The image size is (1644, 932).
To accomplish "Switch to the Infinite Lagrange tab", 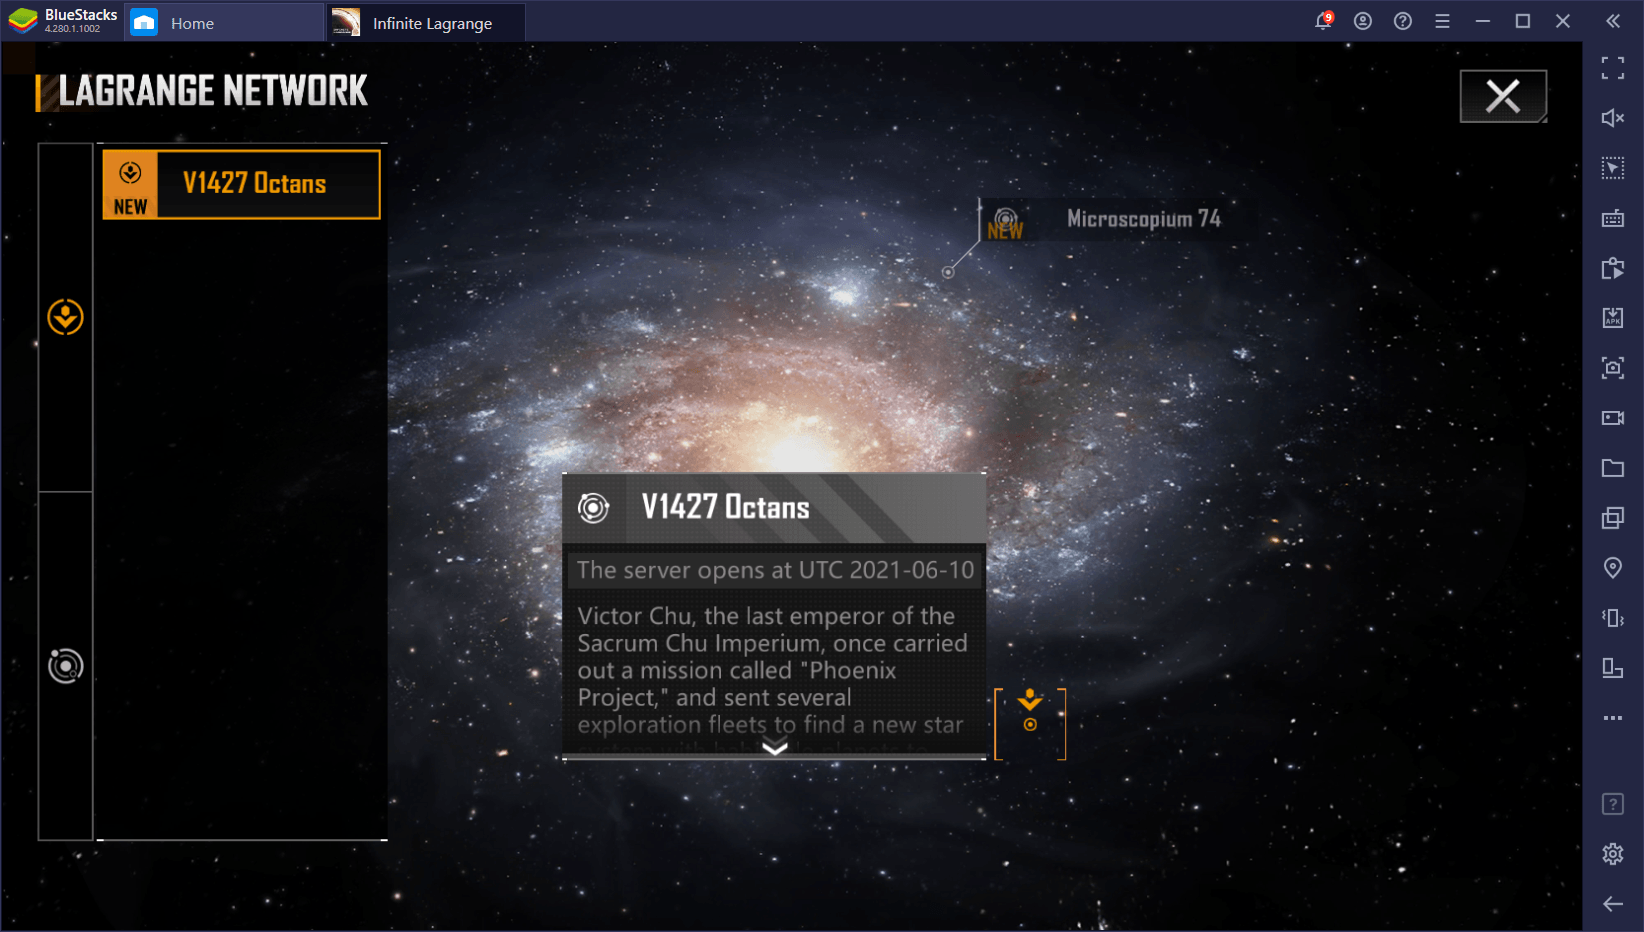I will pos(426,23).
